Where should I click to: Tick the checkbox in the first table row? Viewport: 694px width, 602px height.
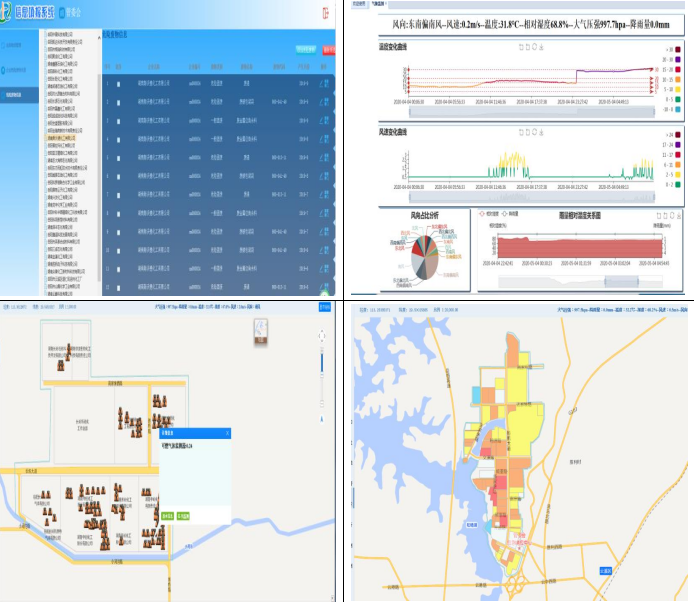click(x=119, y=85)
